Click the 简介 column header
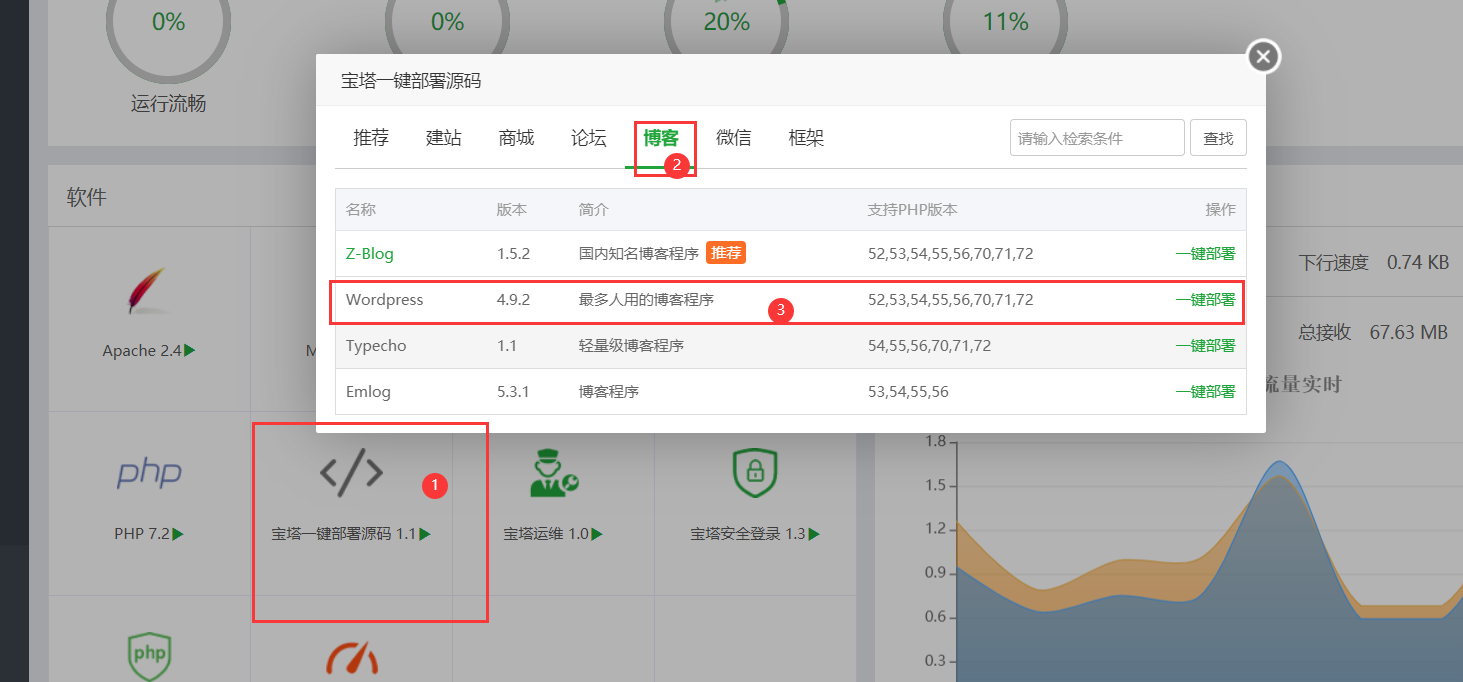The image size is (1463, 682). tap(593, 210)
